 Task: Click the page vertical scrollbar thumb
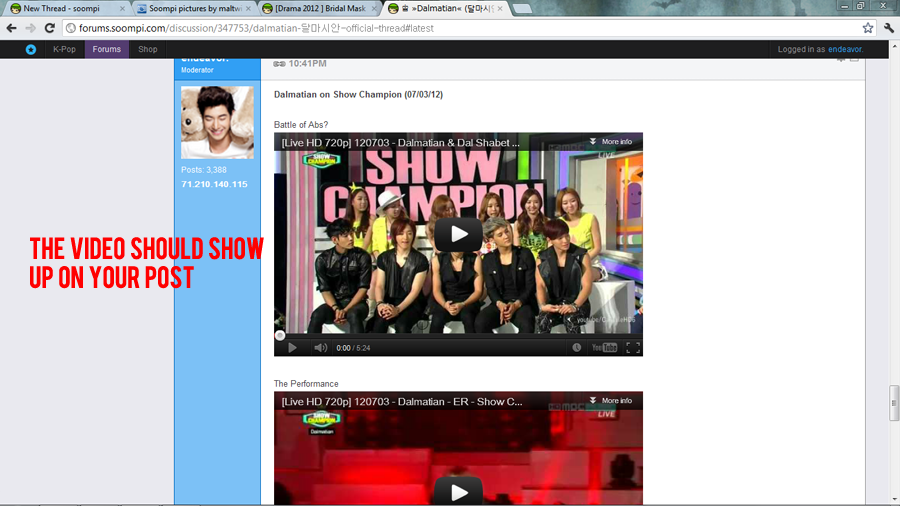[x=894, y=403]
